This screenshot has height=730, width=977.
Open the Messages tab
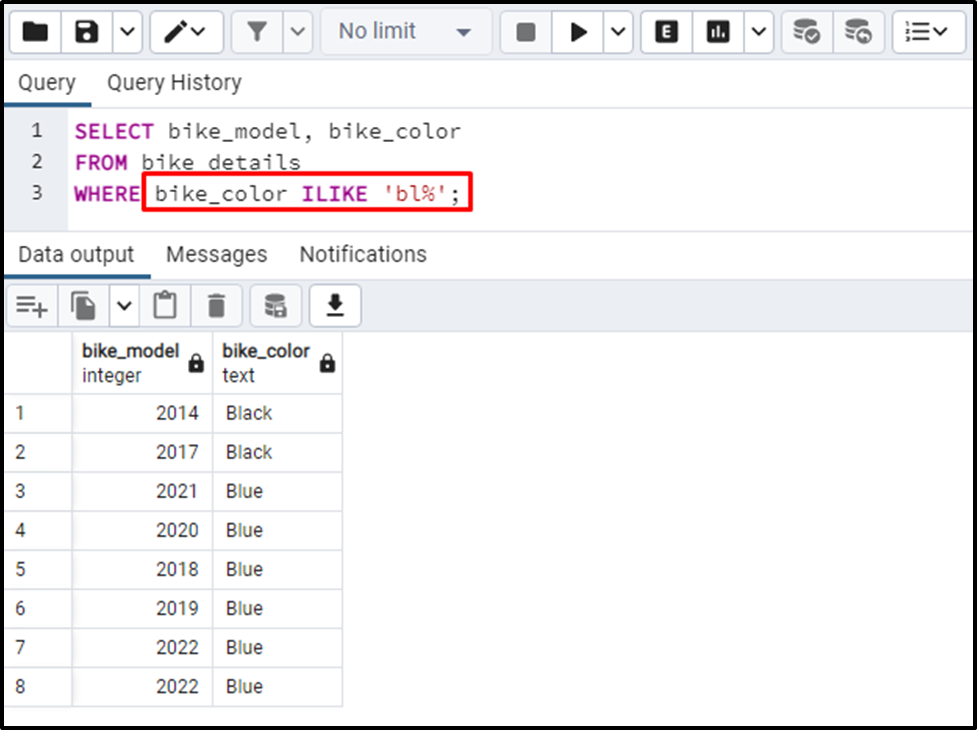point(216,254)
